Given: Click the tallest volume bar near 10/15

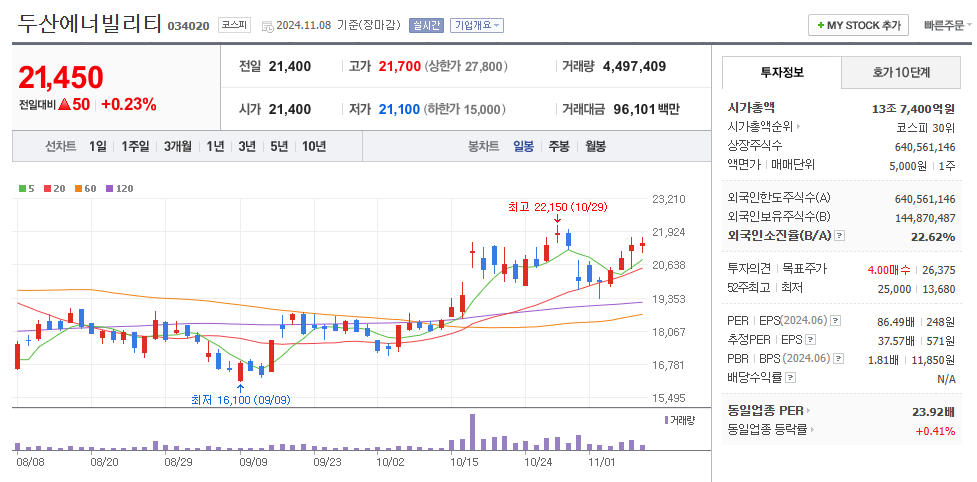Looking at the screenshot, I should (472, 432).
